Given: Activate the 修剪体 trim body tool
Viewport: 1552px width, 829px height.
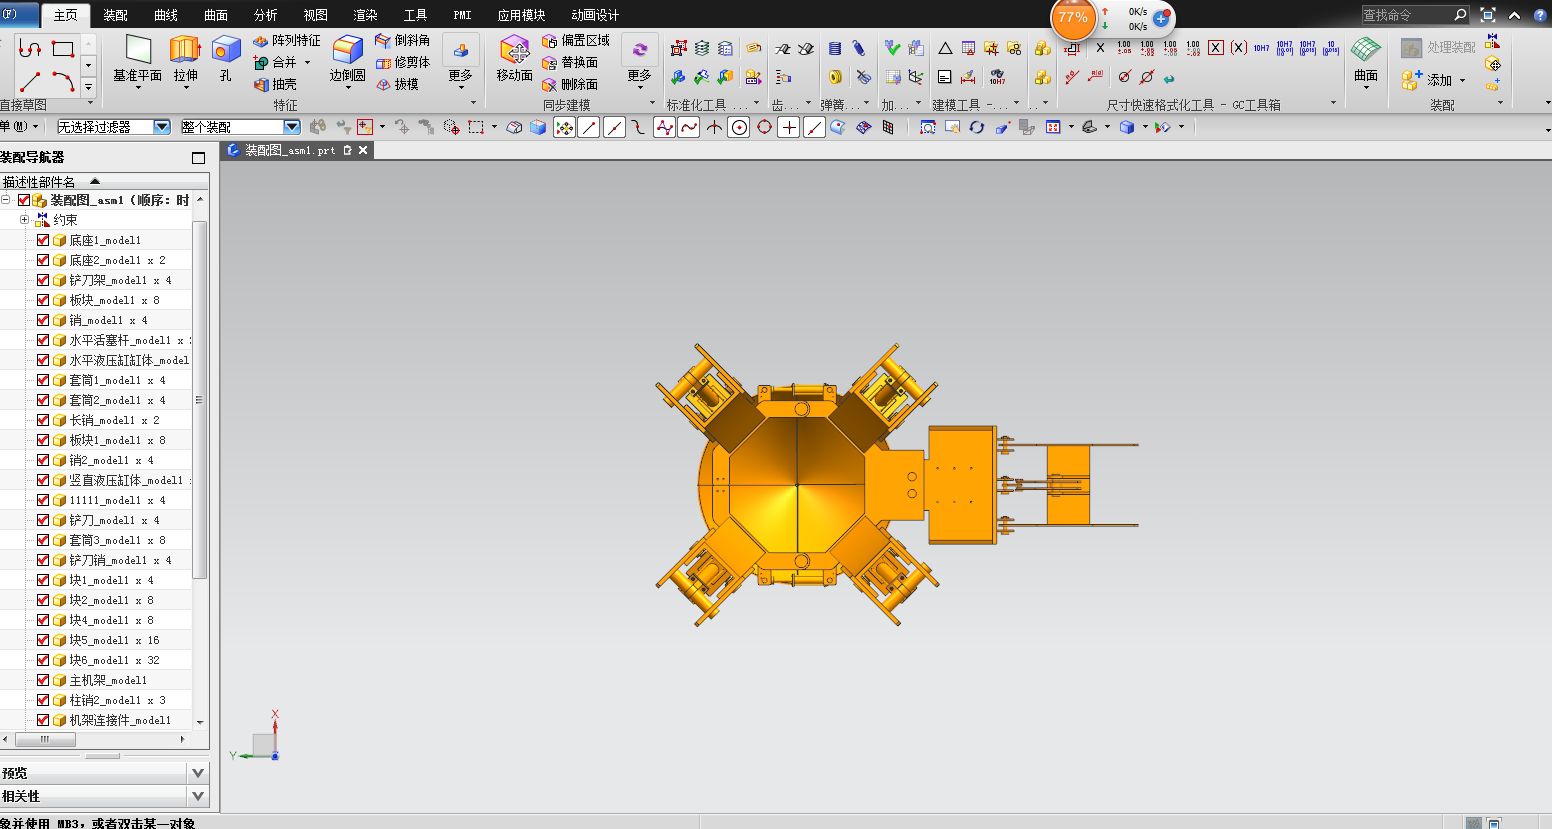Looking at the screenshot, I should tap(403, 63).
